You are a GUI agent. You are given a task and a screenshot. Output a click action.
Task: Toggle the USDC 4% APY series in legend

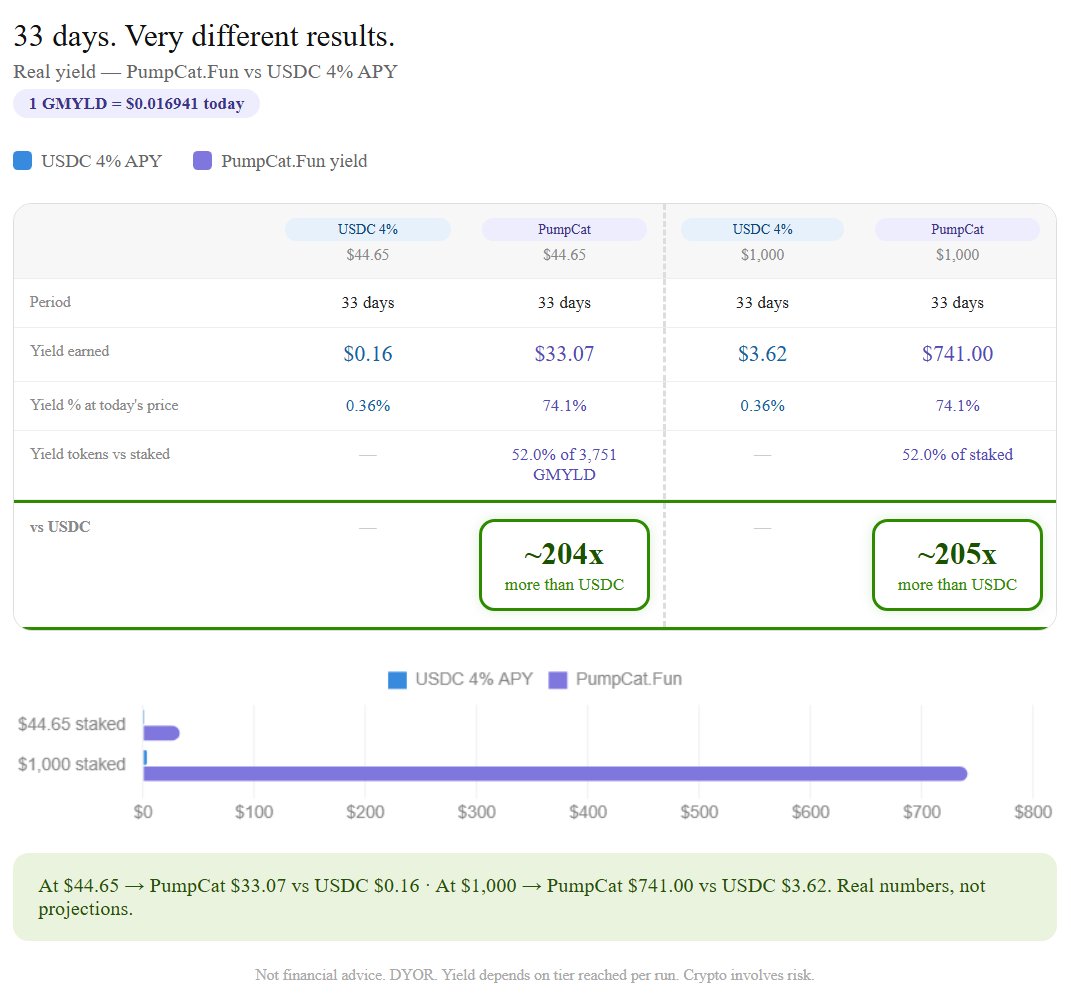[x=90, y=160]
